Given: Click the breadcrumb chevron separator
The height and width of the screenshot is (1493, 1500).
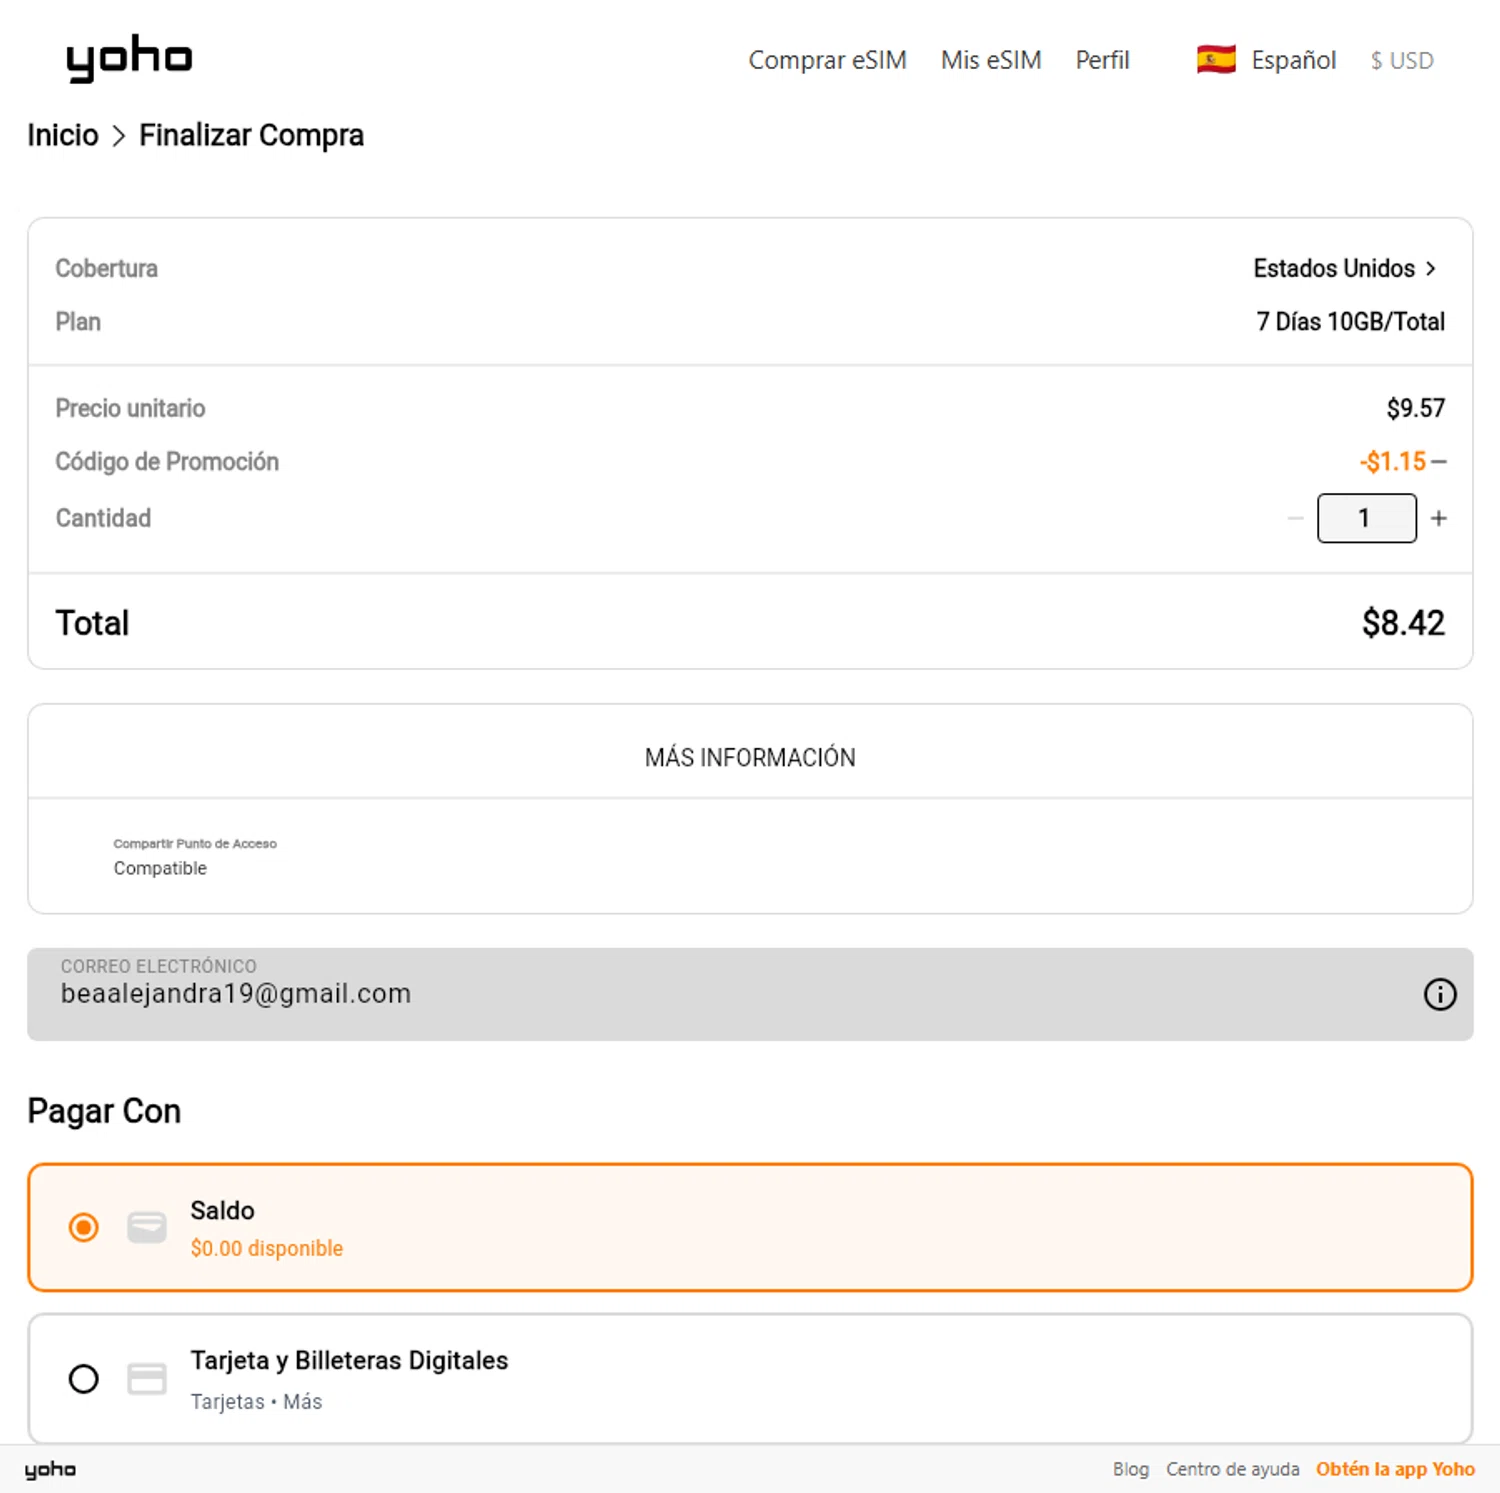Looking at the screenshot, I should pos(119,135).
